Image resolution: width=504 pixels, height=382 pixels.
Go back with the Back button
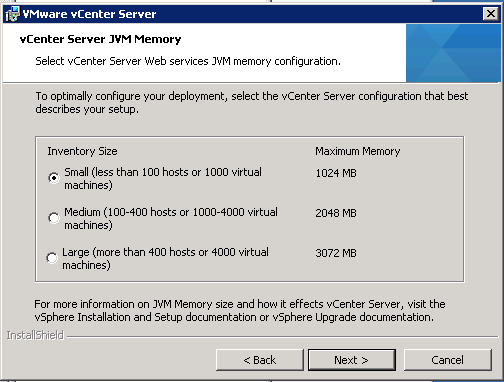[260, 360]
